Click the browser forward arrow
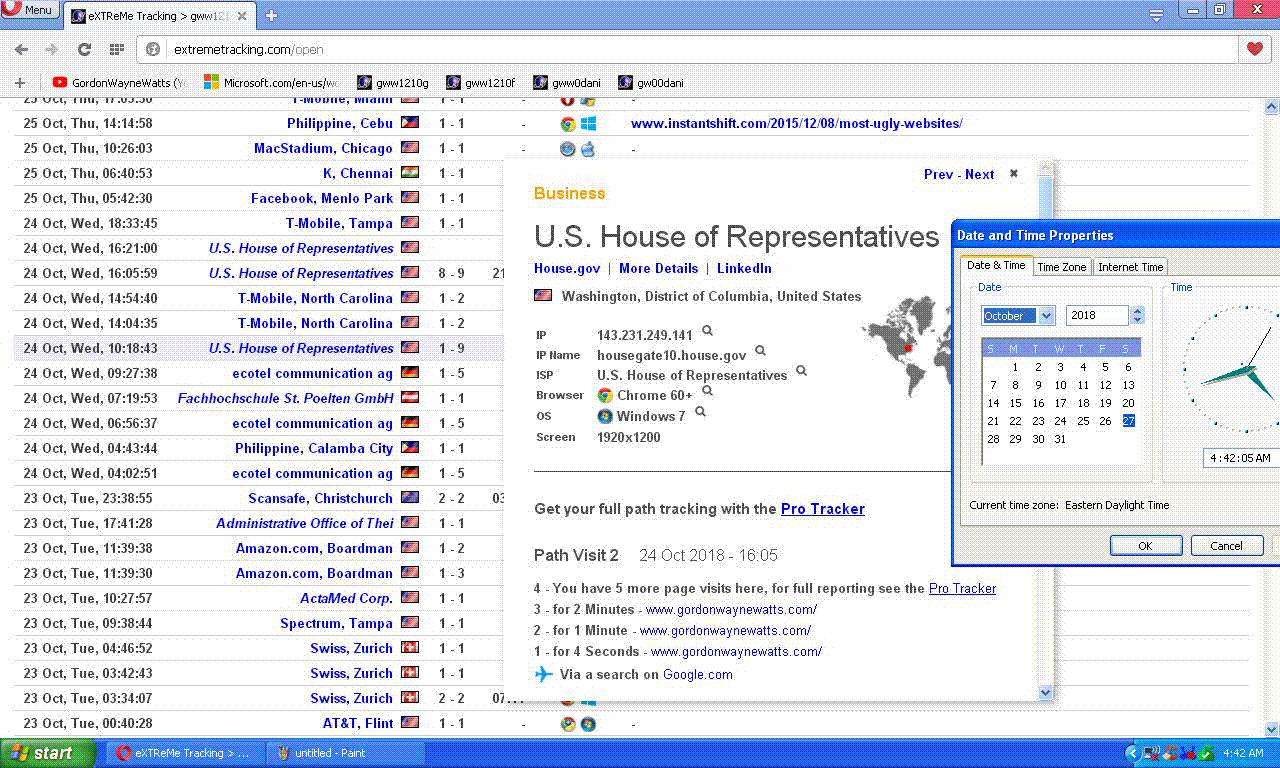The height and width of the screenshot is (768, 1280). pos(52,49)
